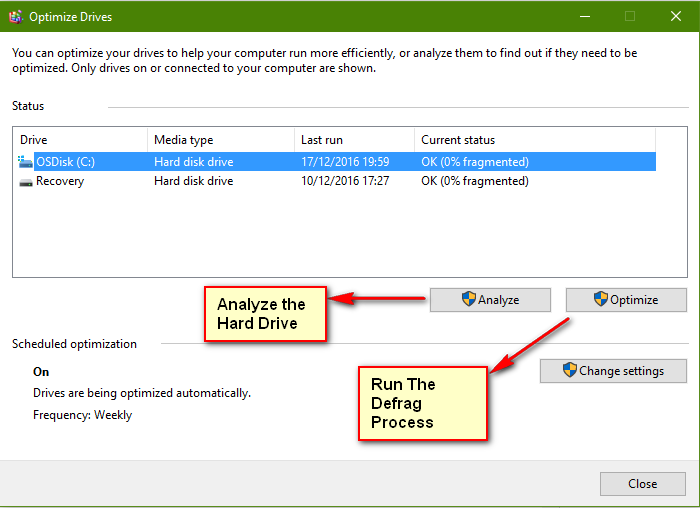
Task: Click the Analyze button
Action: (490, 300)
